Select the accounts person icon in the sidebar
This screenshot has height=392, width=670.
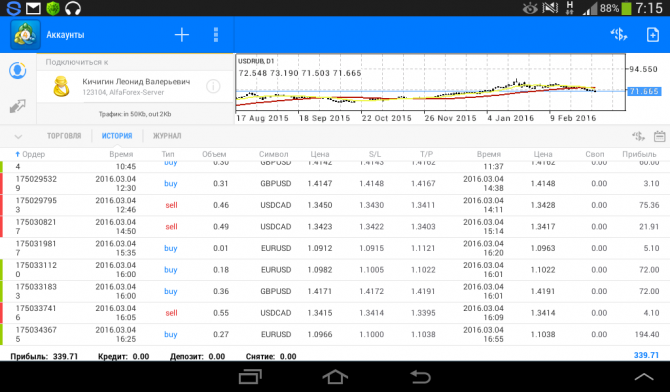click(x=18, y=71)
